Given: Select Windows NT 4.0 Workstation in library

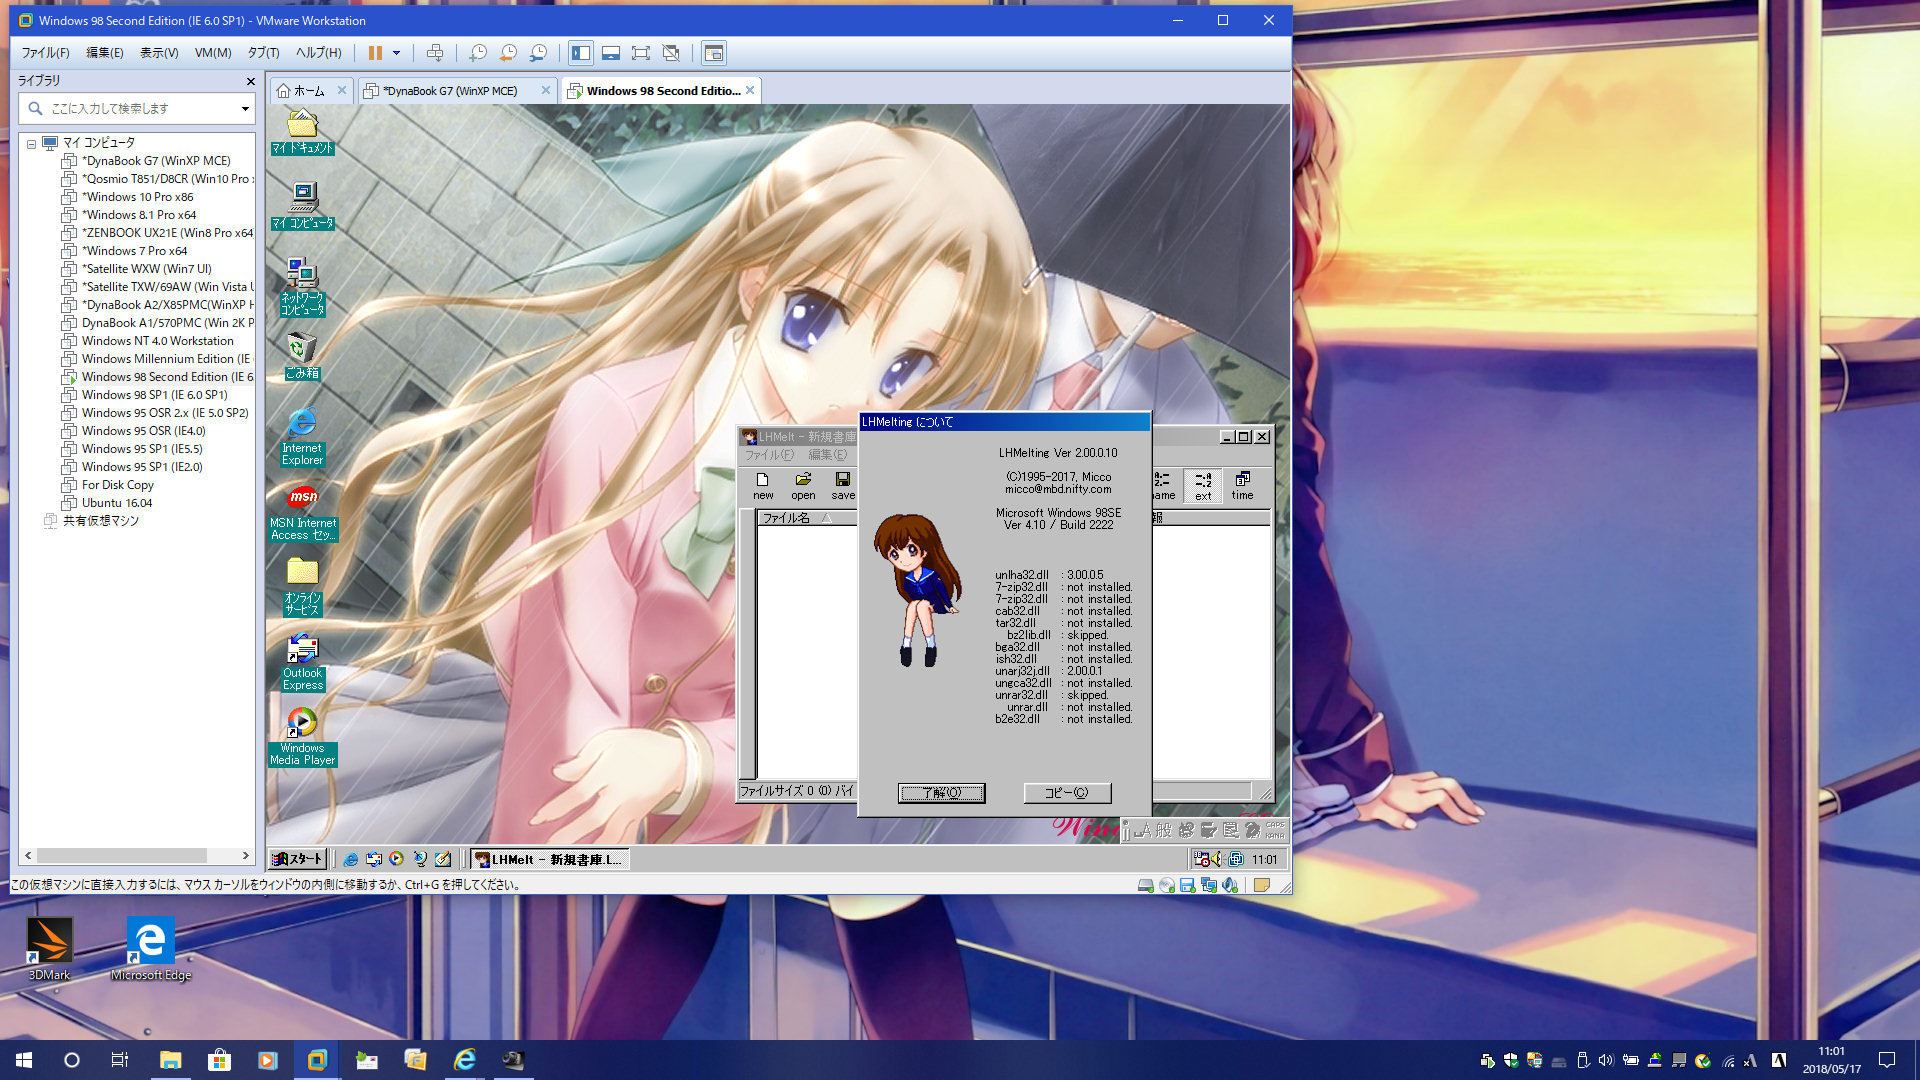Looking at the screenshot, I should (x=158, y=341).
